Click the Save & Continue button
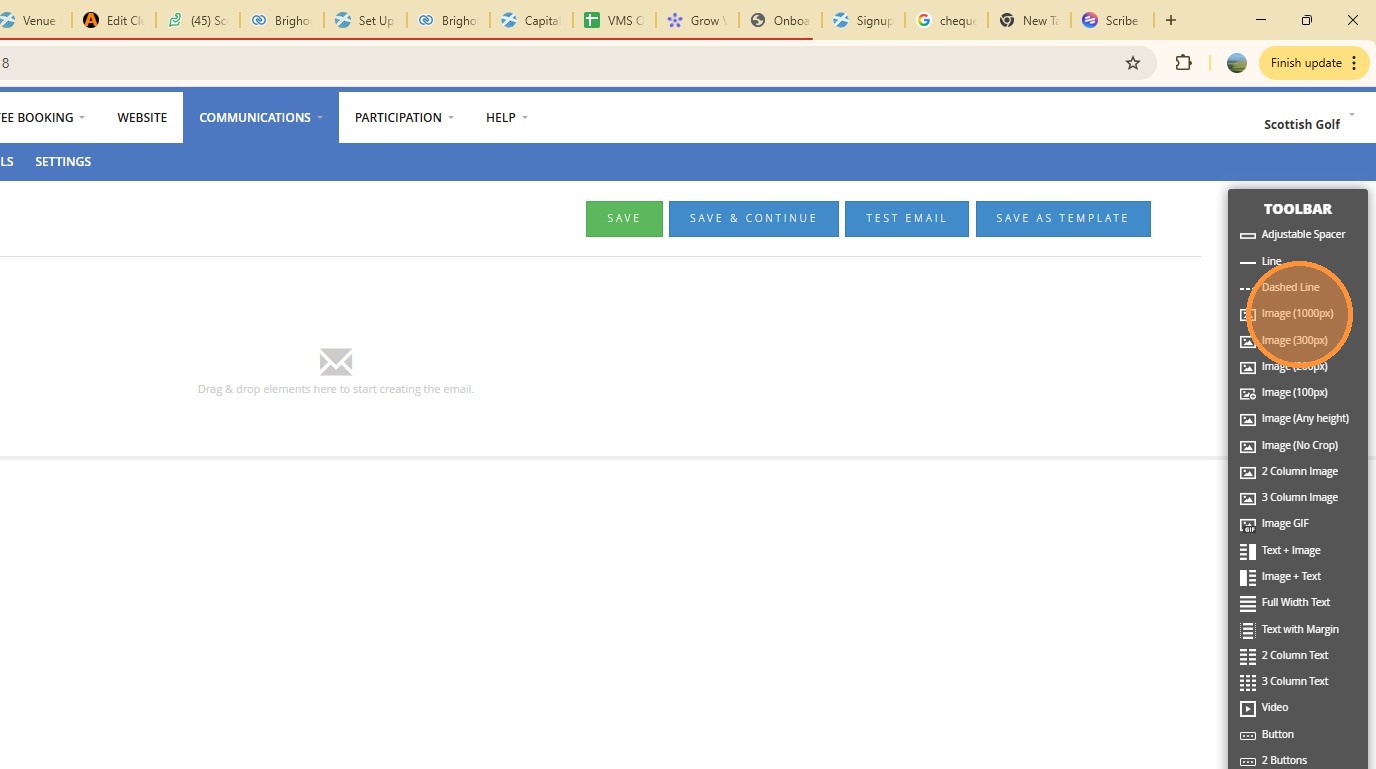 point(753,219)
